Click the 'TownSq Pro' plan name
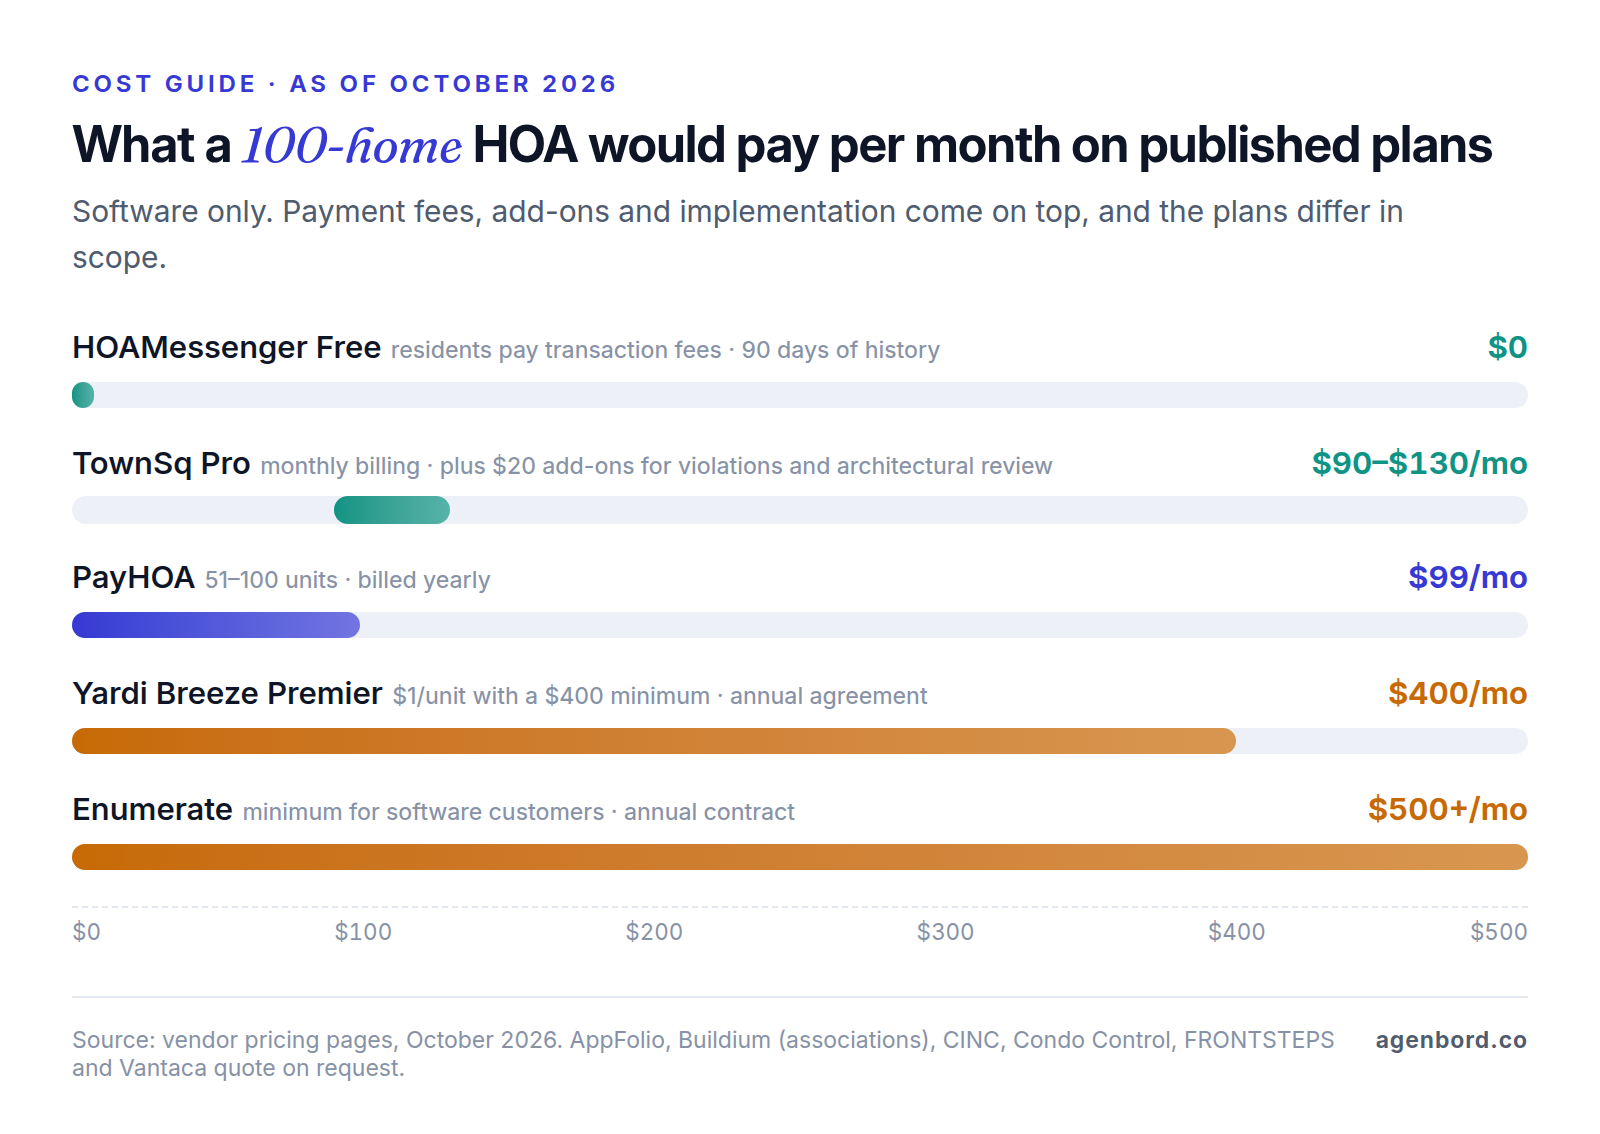Viewport: 1600px width, 1134px height. tap(161, 463)
